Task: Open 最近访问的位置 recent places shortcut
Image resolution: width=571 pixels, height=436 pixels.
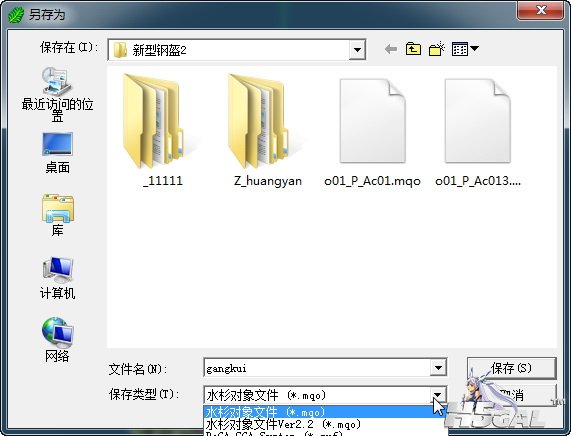Action: click(x=57, y=95)
